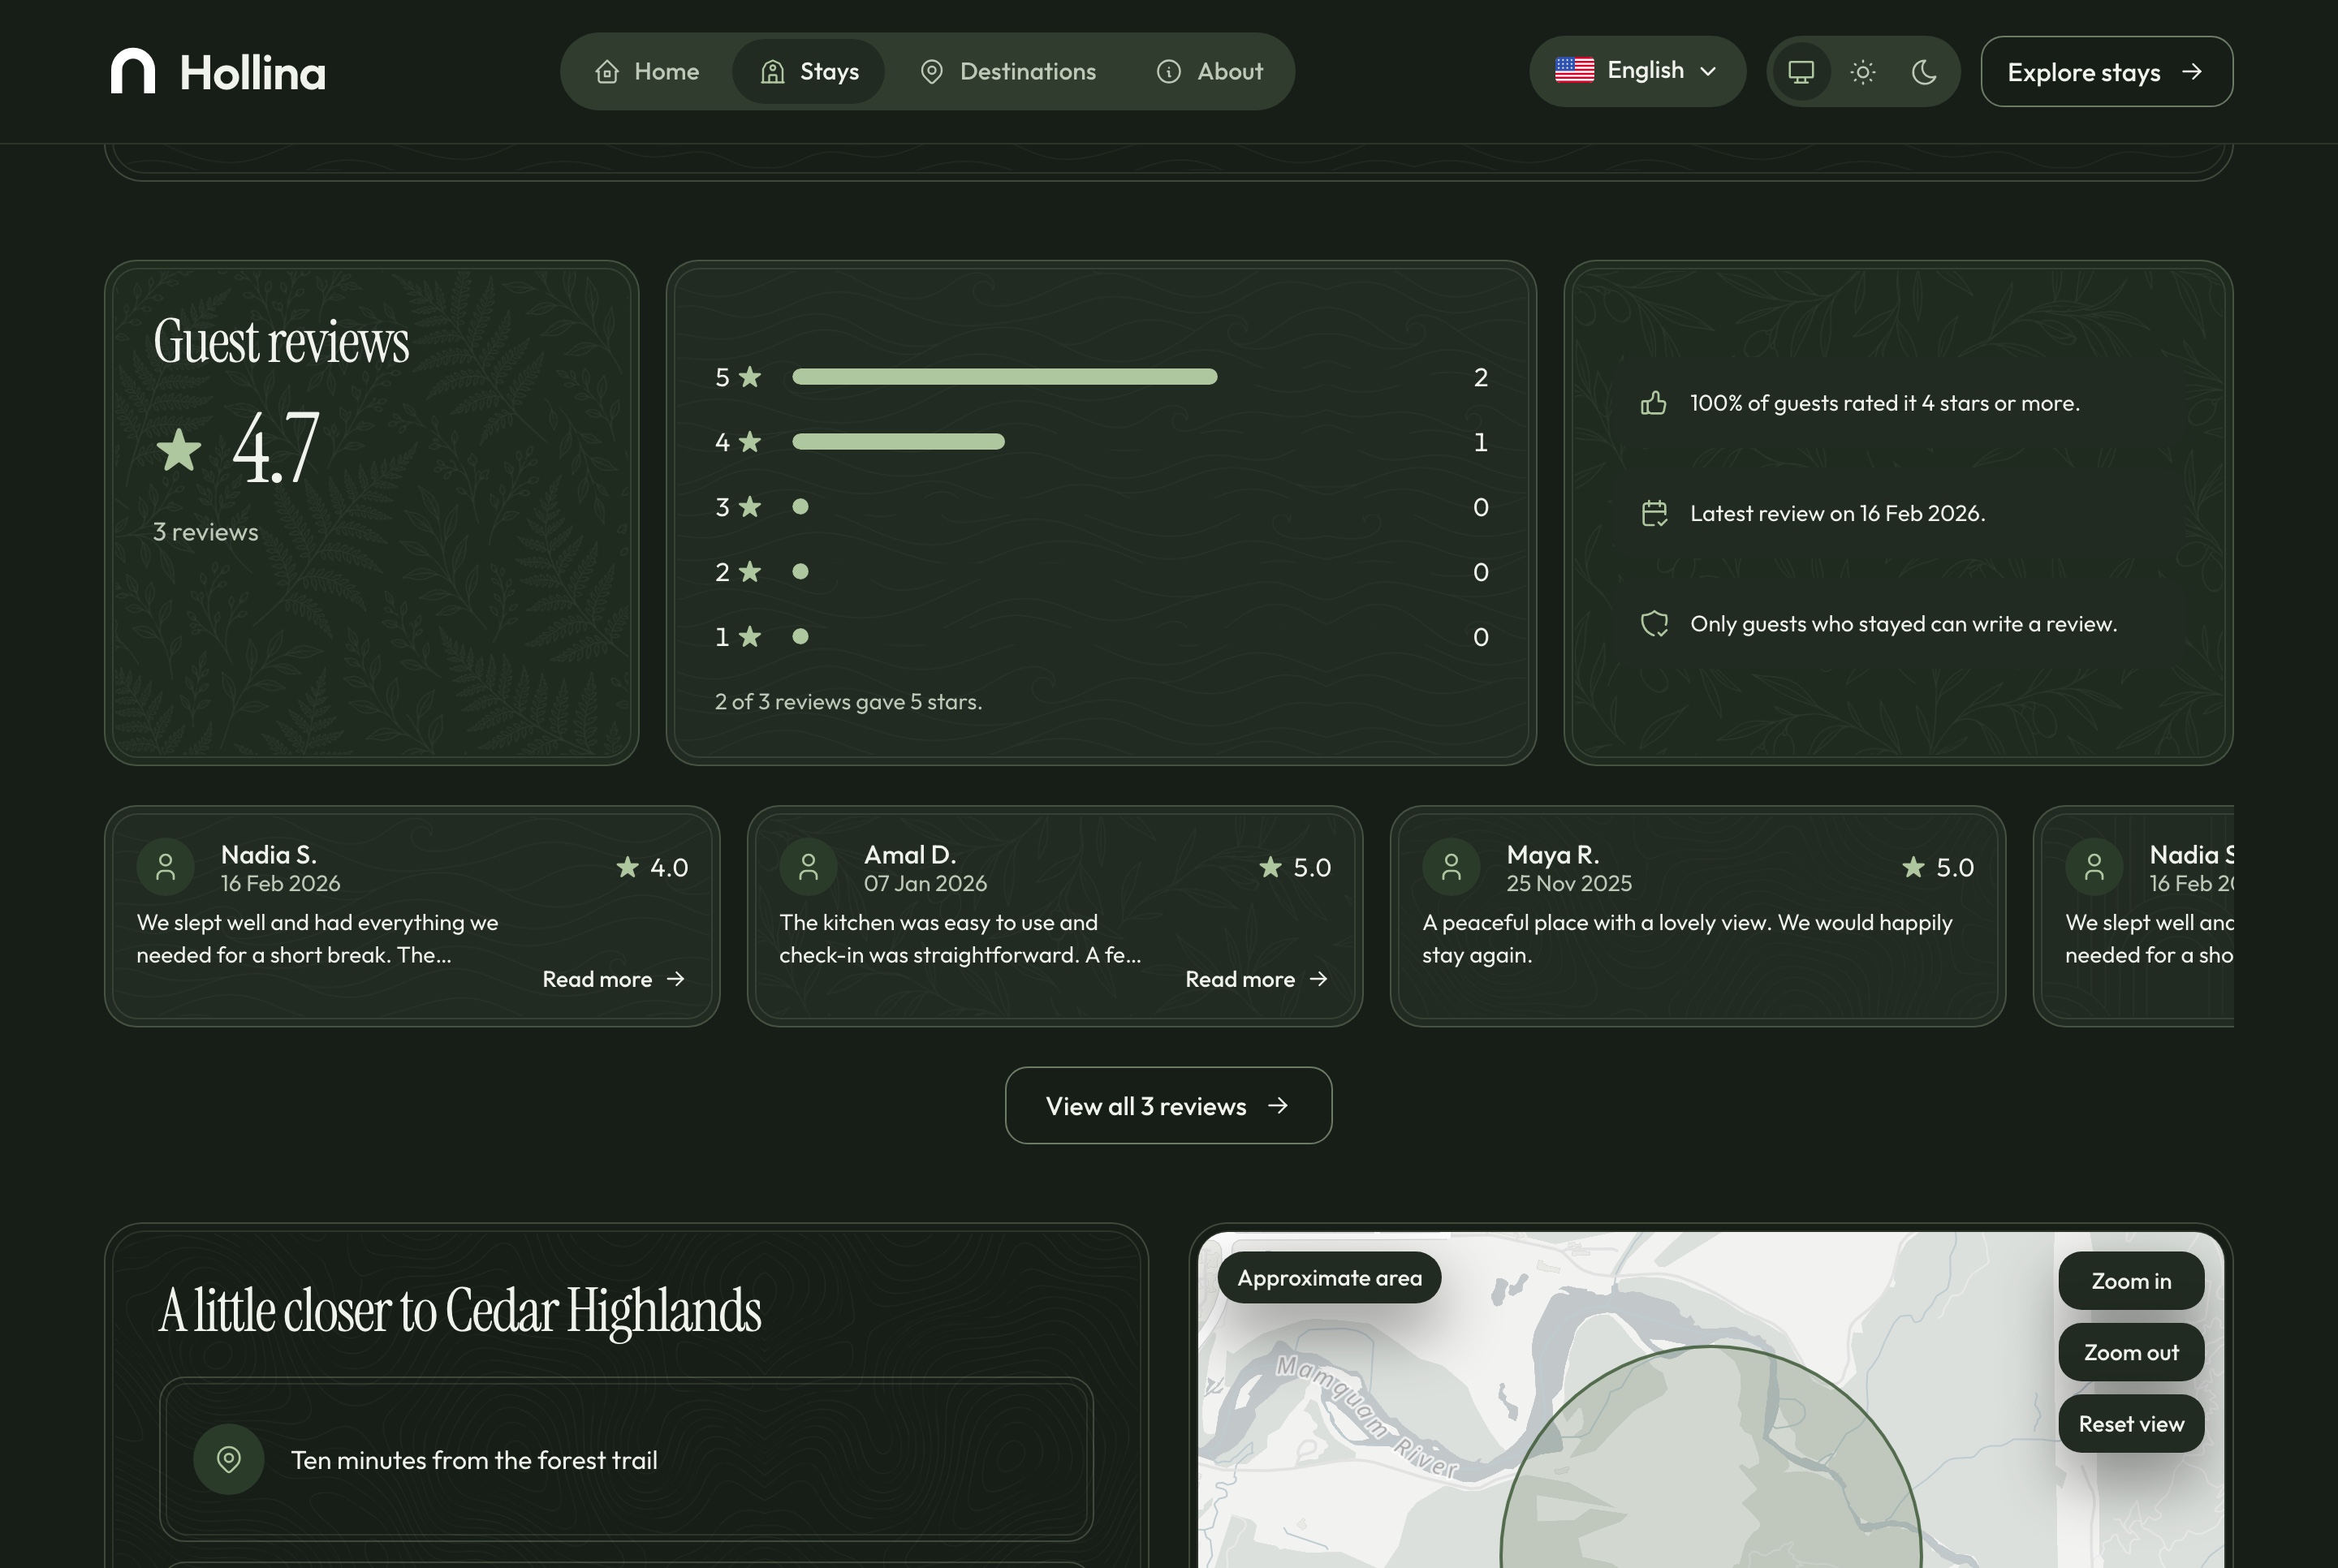Click the Hollina arch logo icon

[x=133, y=71]
